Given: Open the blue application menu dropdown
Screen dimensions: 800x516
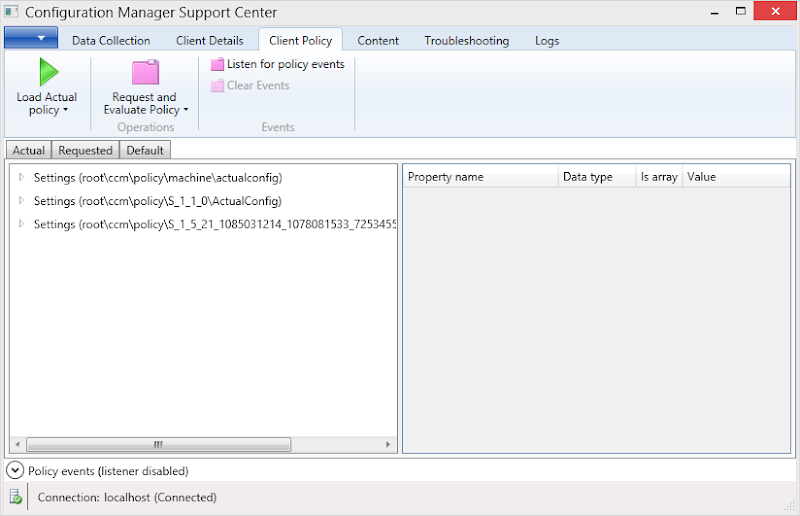Looking at the screenshot, I should point(31,38).
